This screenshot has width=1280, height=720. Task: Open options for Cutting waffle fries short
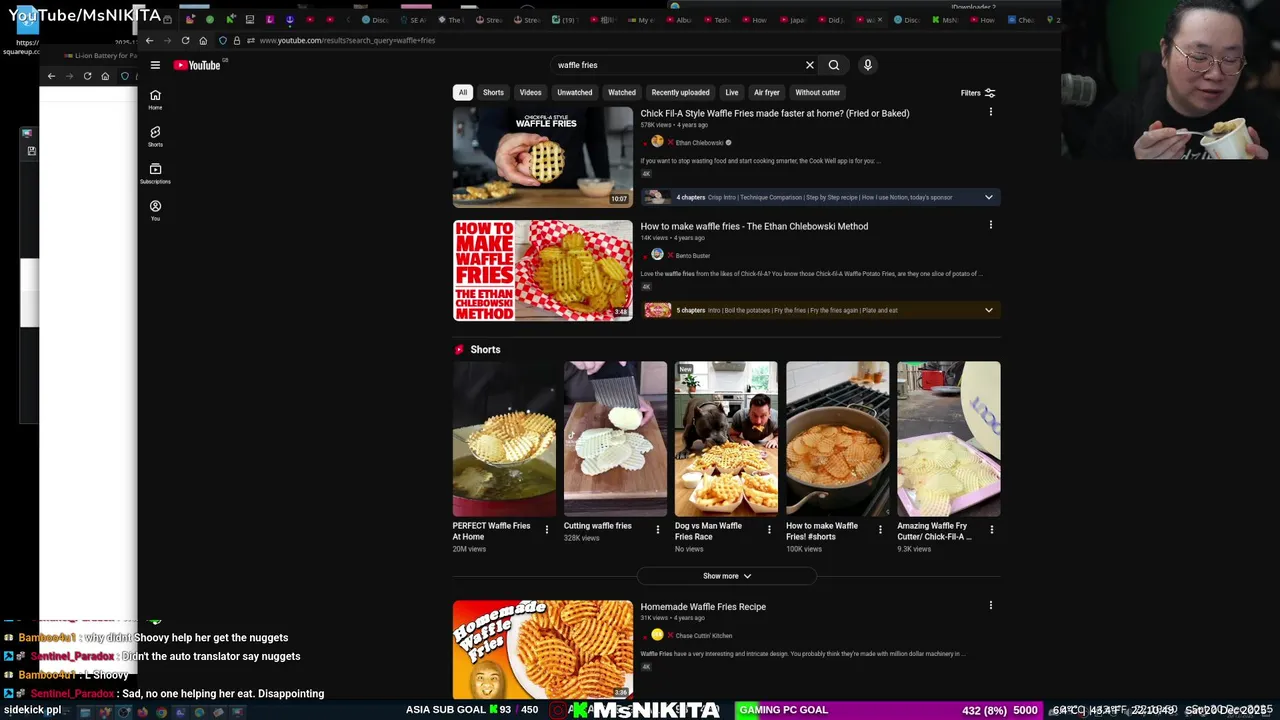point(658,530)
